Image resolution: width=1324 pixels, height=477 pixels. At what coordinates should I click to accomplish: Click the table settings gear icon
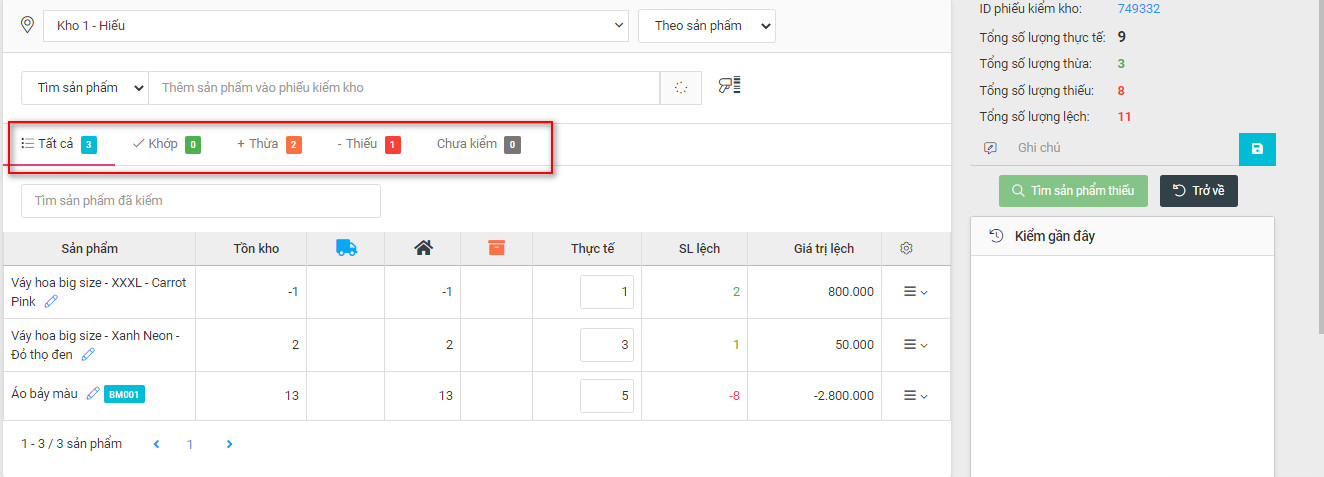(x=907, y=248)
